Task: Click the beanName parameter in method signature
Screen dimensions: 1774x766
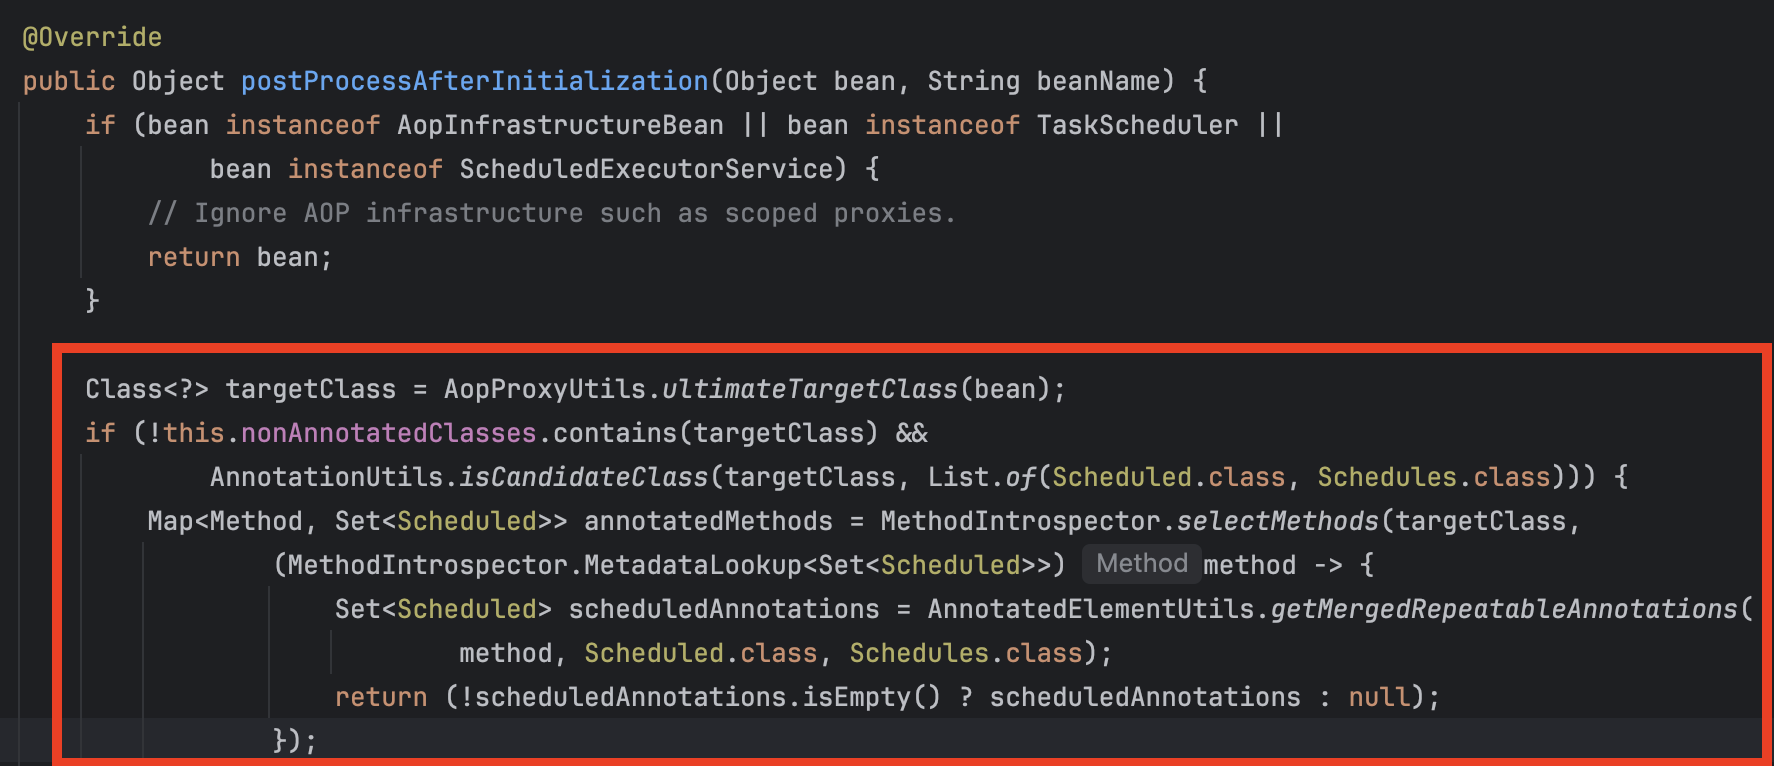Action: tap(1098, 81)
